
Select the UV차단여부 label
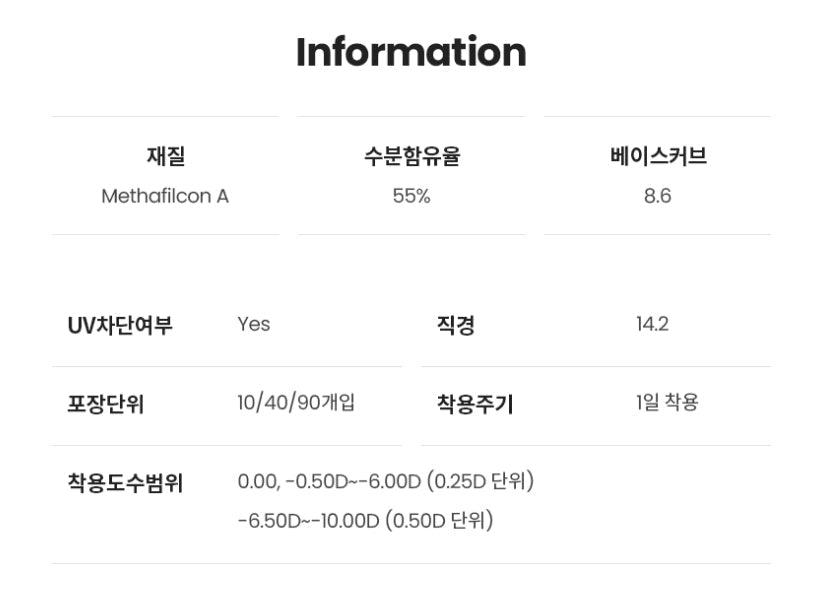tap(120, 325)
